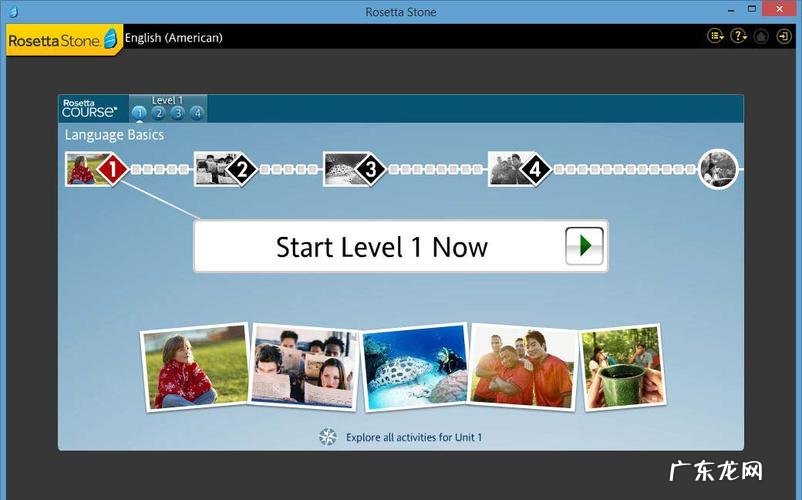Open the preferences list menu icon
This screenshot has width=802, height=500.
coord(715,36)
